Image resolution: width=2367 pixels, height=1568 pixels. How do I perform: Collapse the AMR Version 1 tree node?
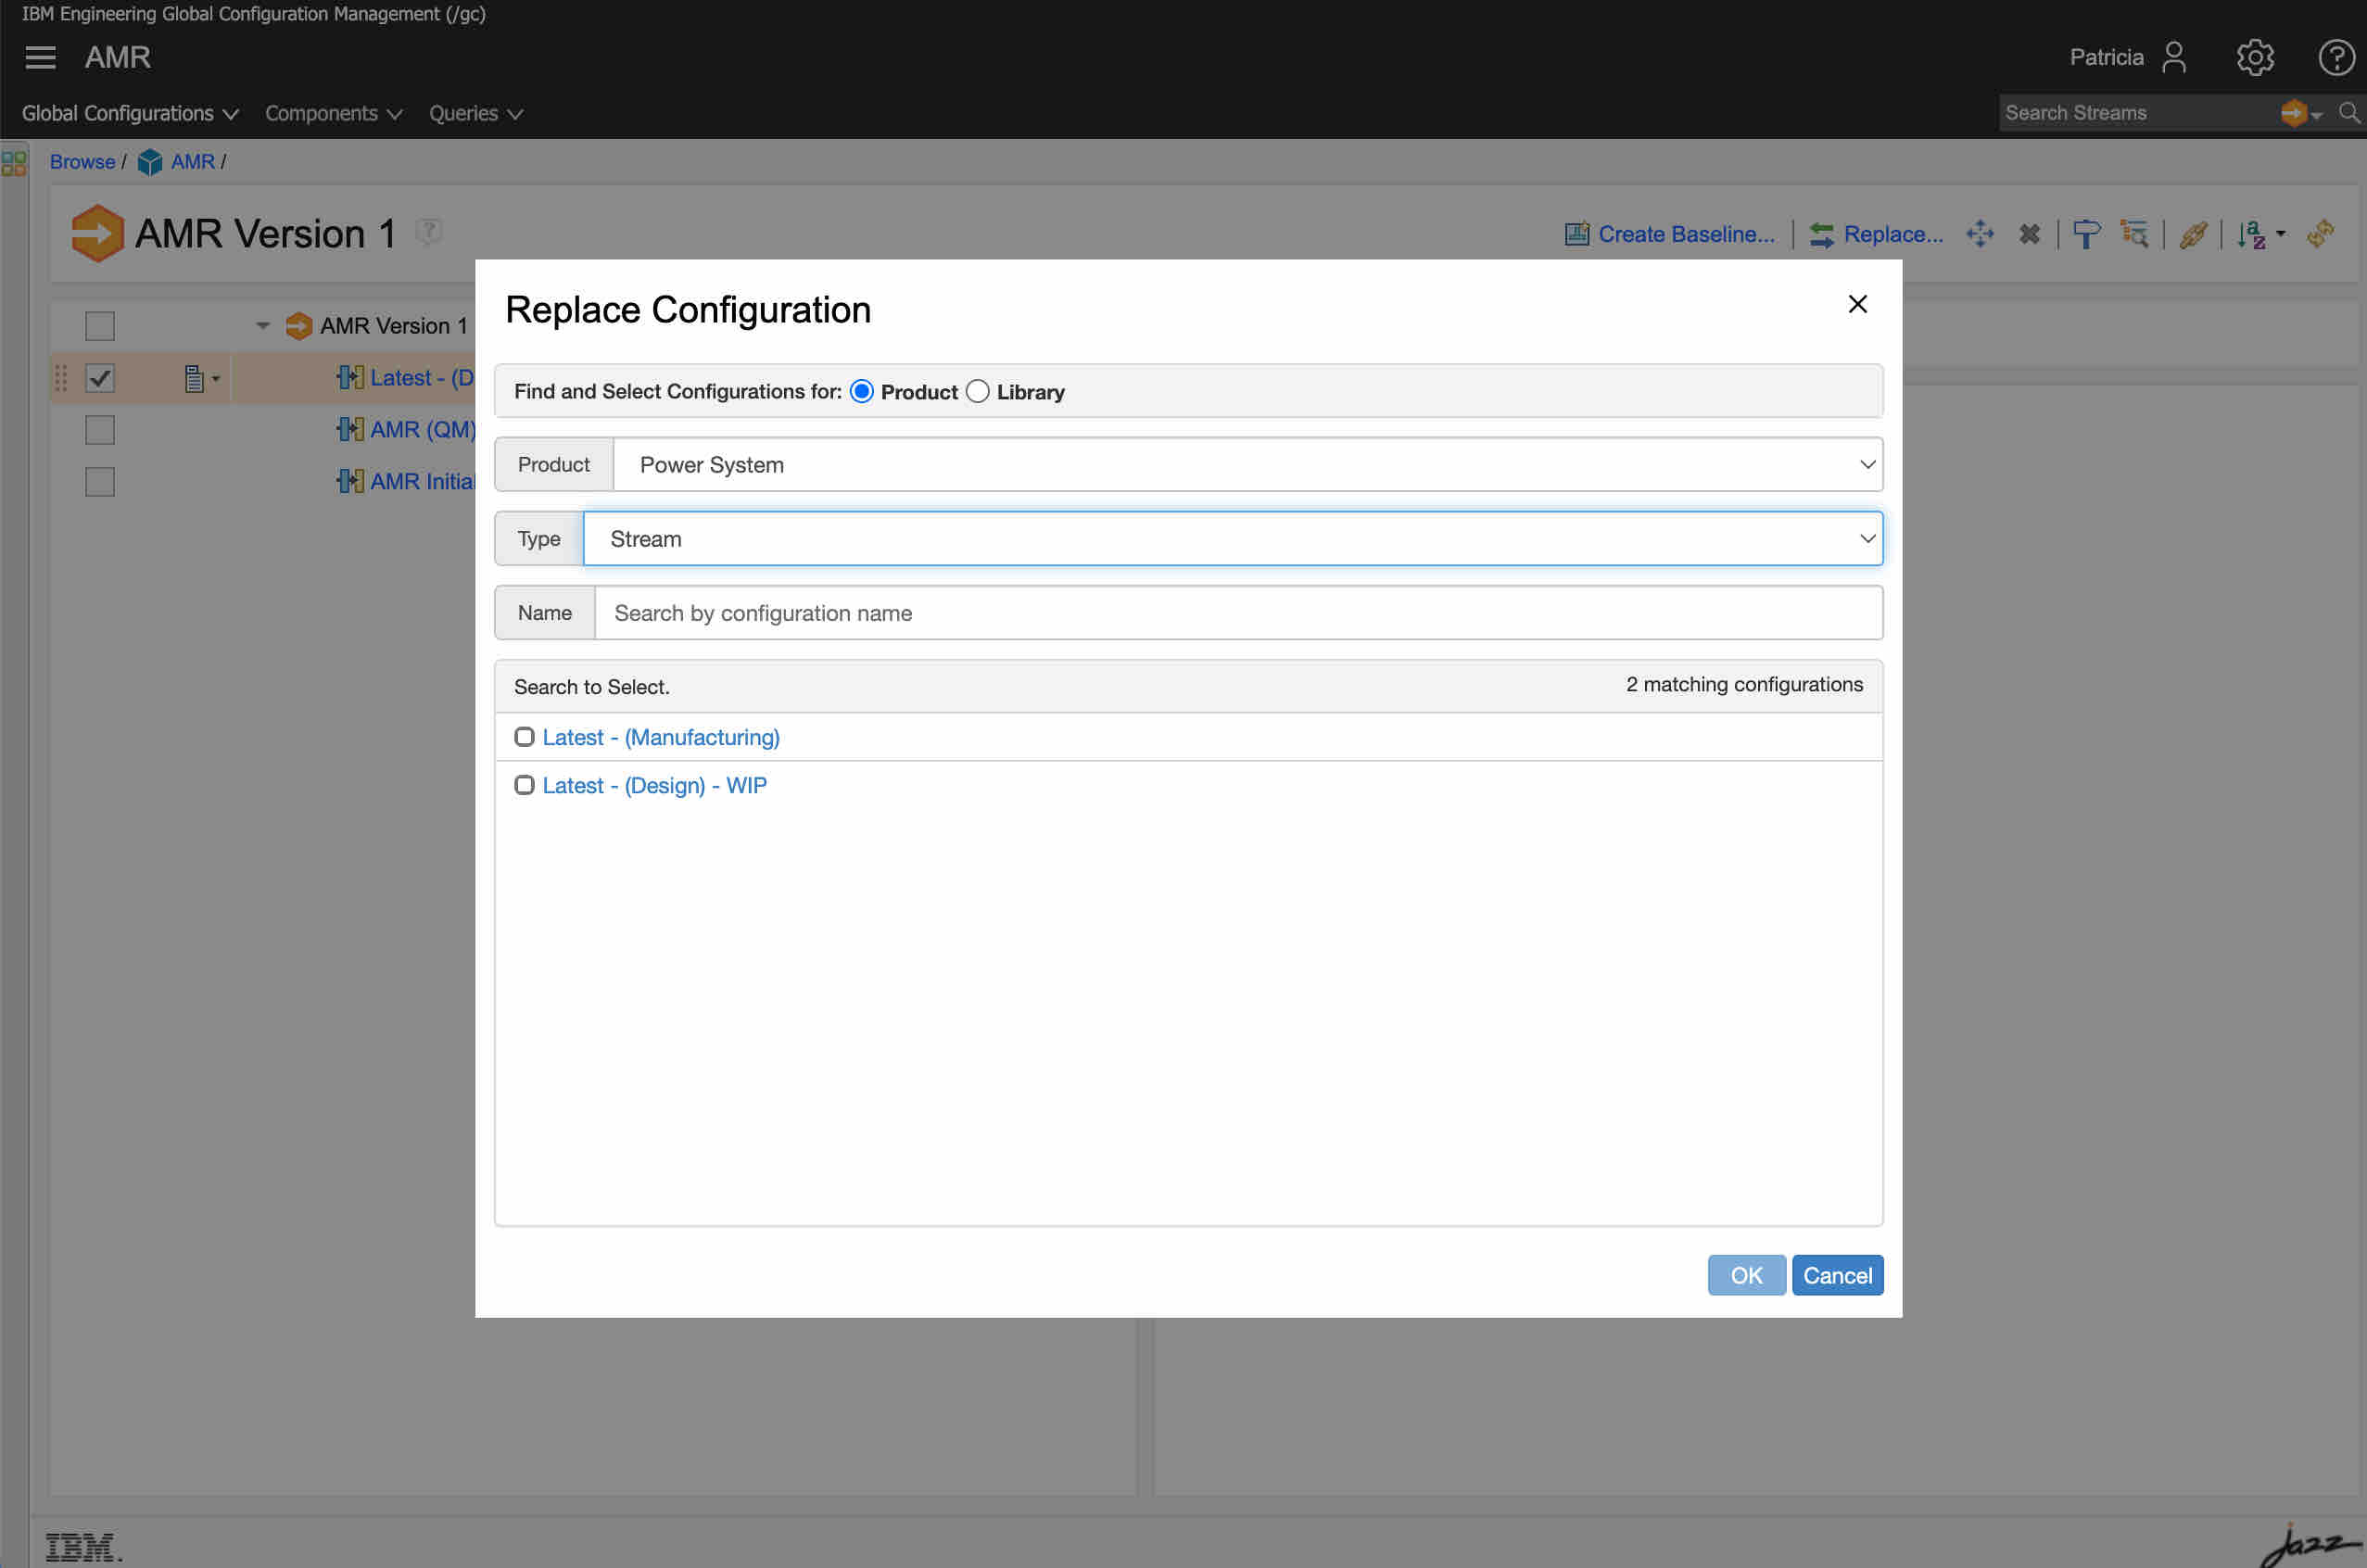263,326
